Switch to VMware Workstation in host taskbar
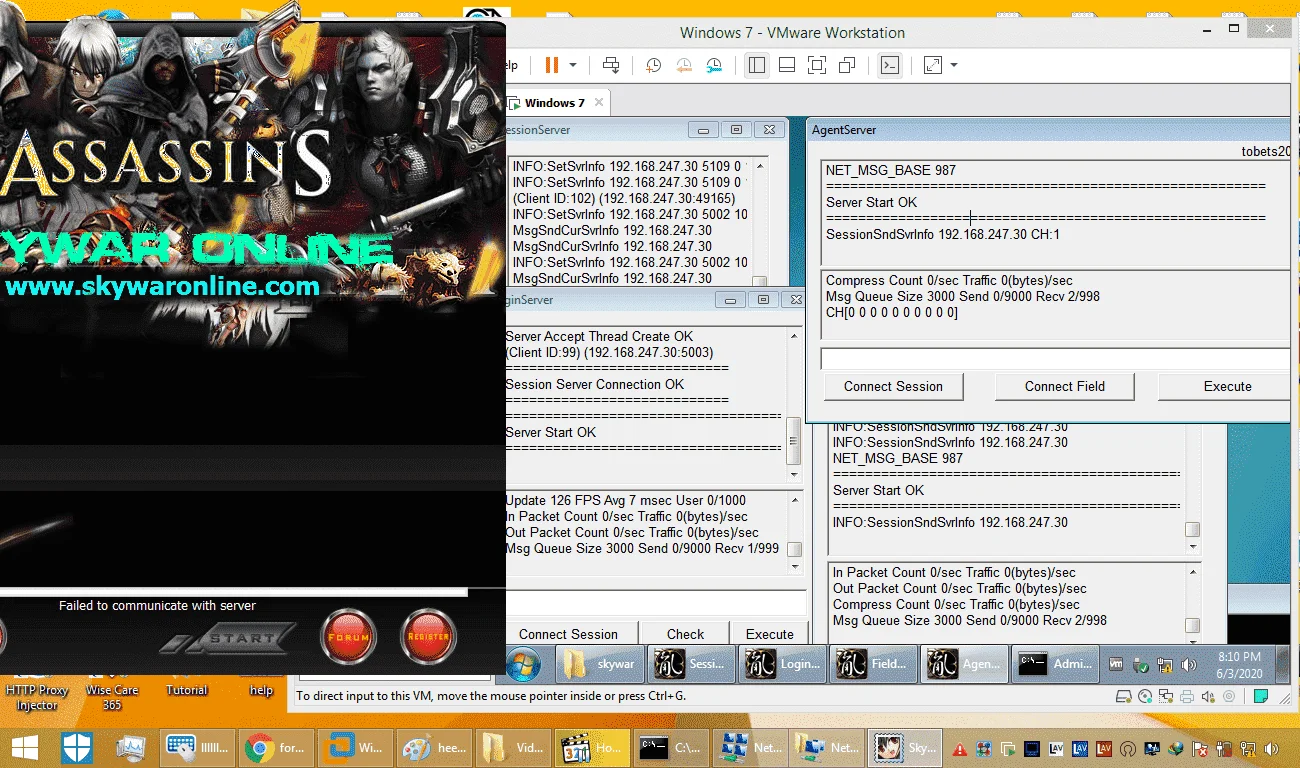The width and height of the screenshot is (1300, 768). pos(356,747)
